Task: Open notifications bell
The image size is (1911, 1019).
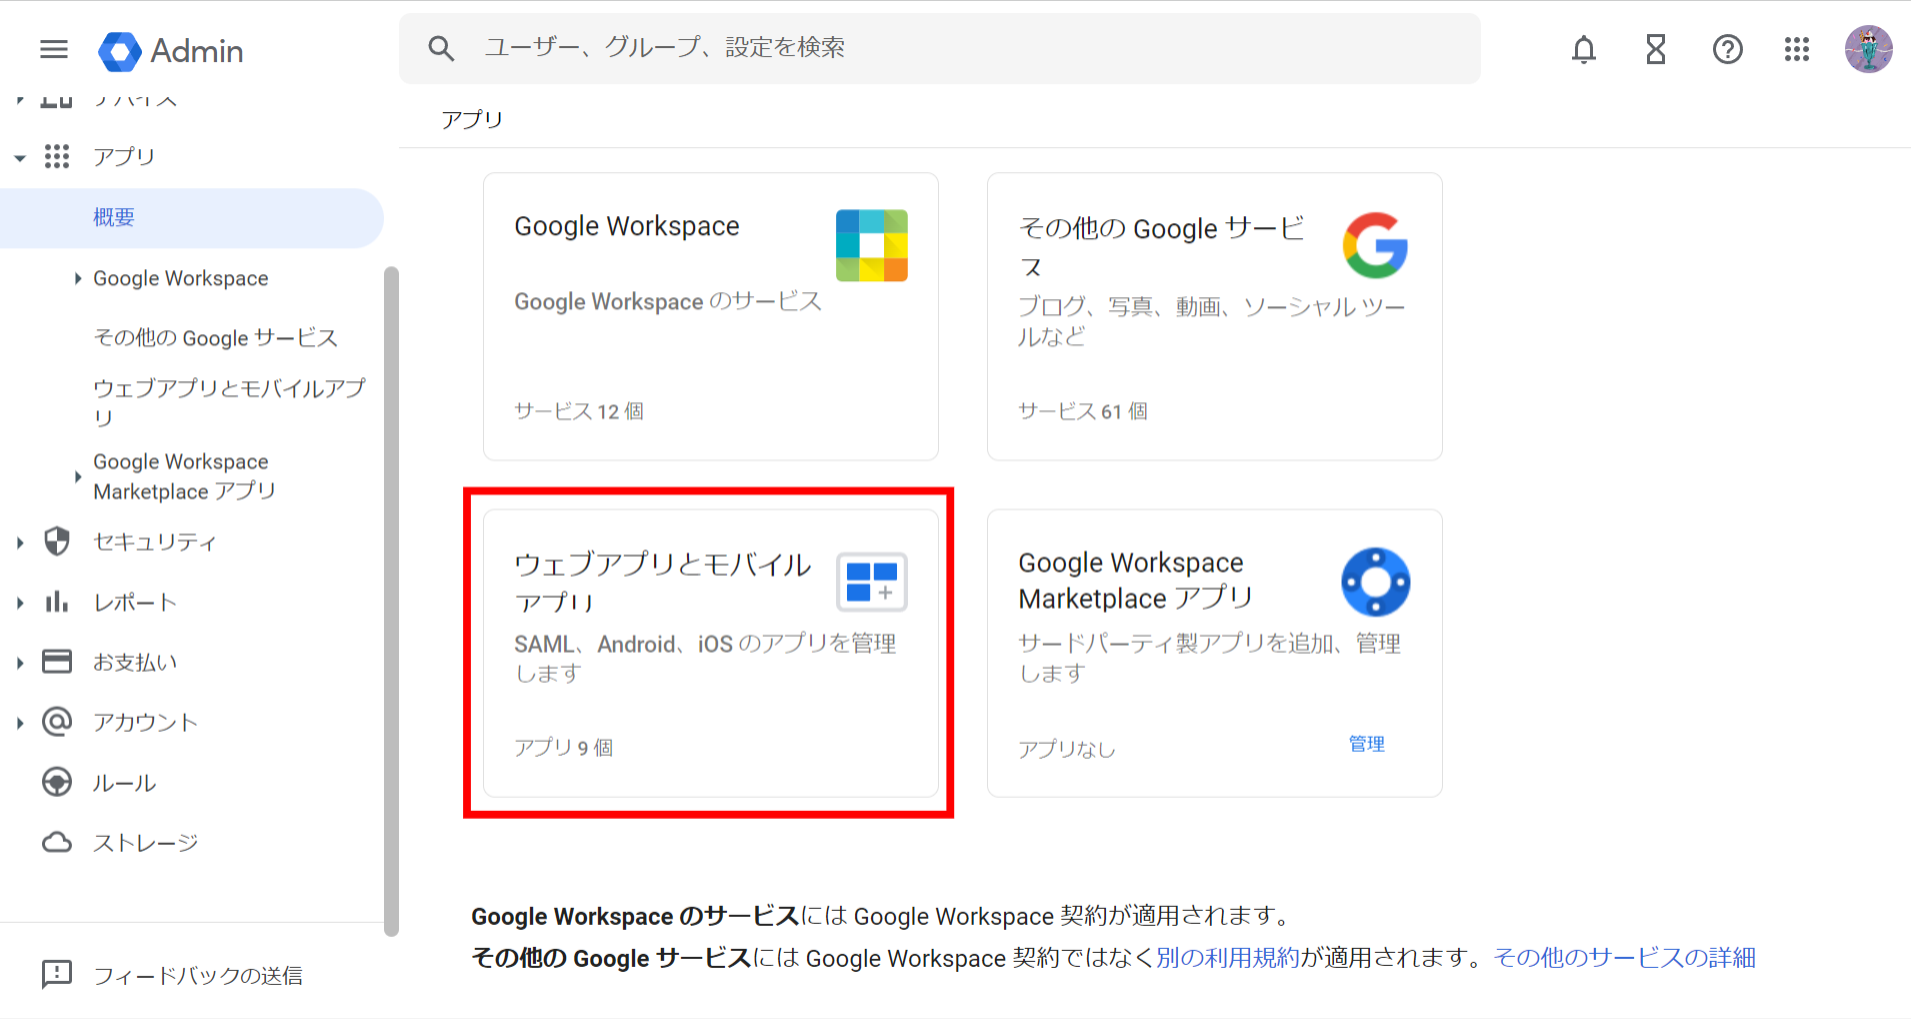Action: 1584,49
